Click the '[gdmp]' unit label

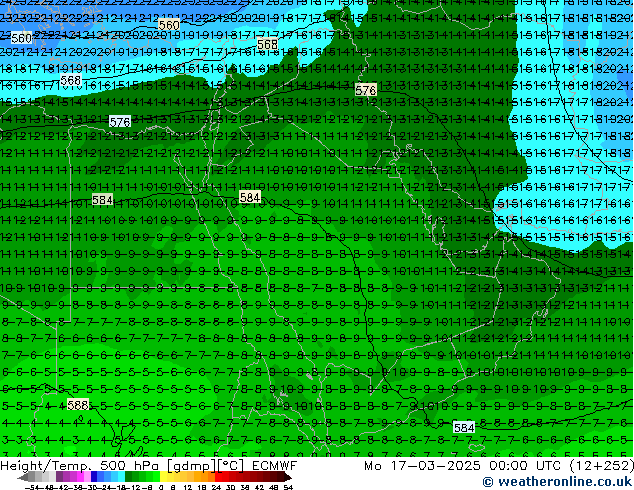coord(192,466)
